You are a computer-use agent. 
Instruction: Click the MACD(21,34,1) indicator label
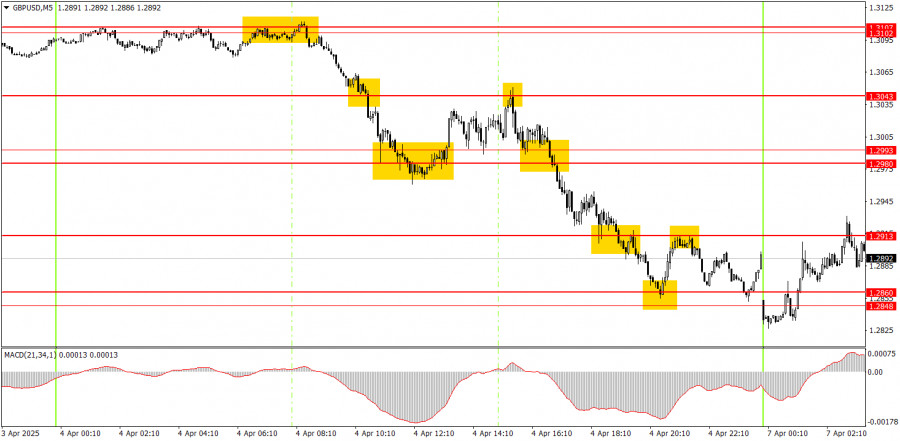[29, 355]
